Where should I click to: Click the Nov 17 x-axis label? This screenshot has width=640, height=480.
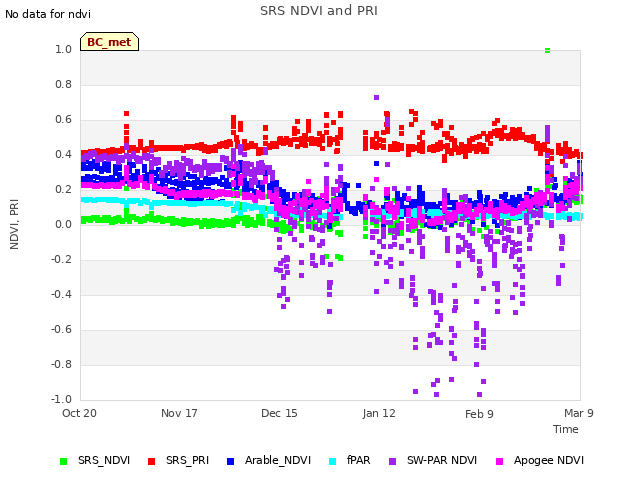tap(179, 413)
